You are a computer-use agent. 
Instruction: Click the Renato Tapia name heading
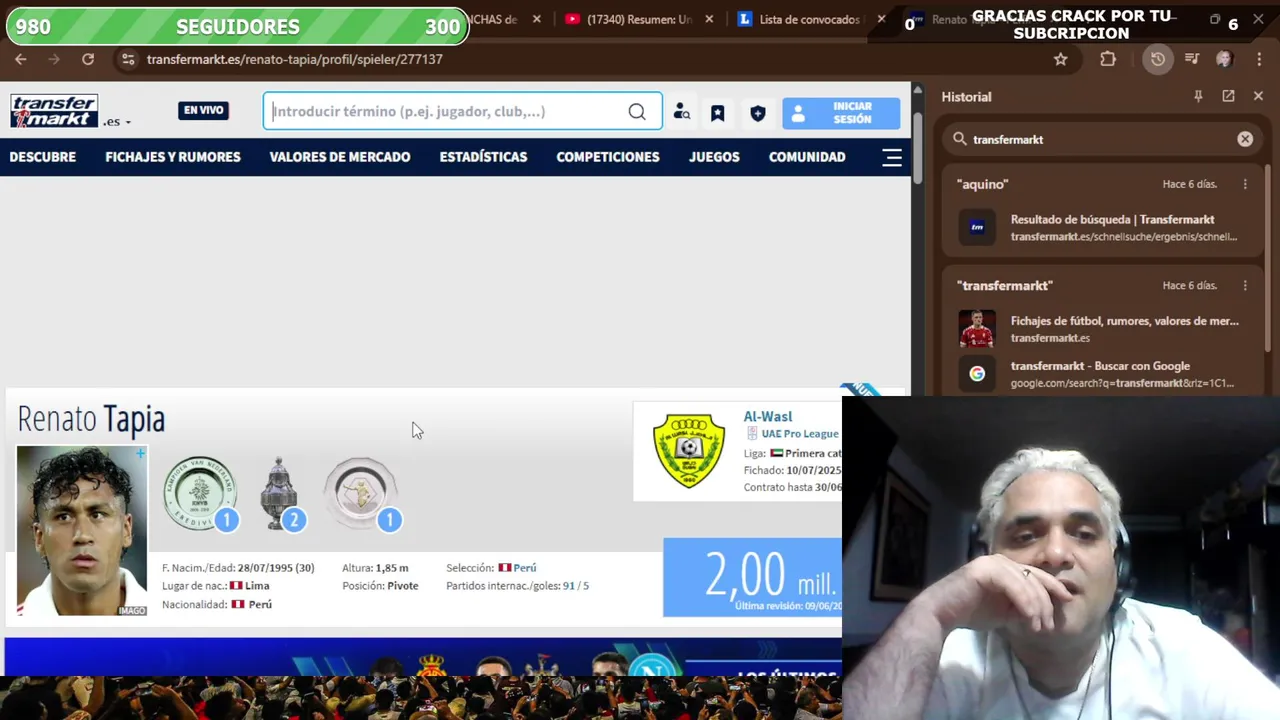pyautogui.click(x=91, y=419)
